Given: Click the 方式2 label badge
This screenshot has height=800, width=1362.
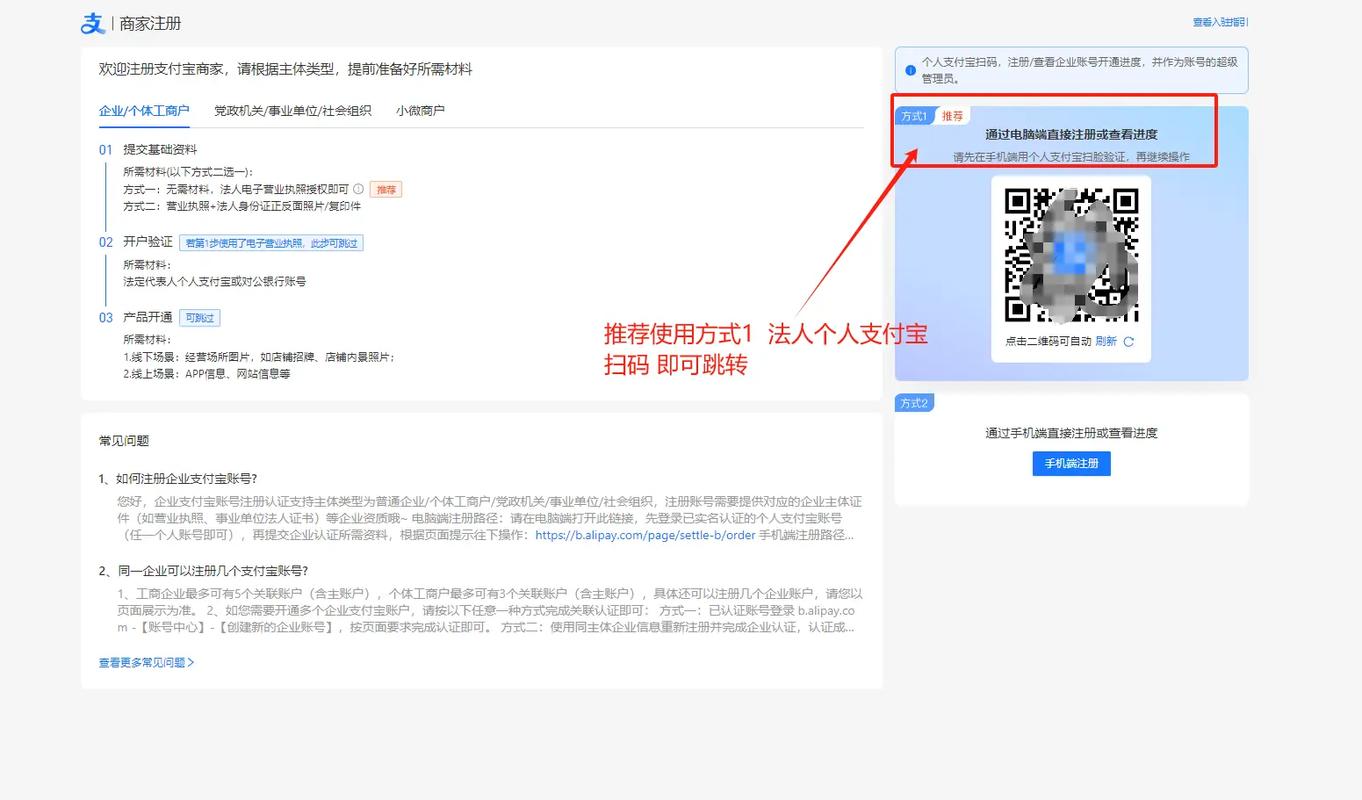Looking at the screenshot, I should click(x=914, y=403).
